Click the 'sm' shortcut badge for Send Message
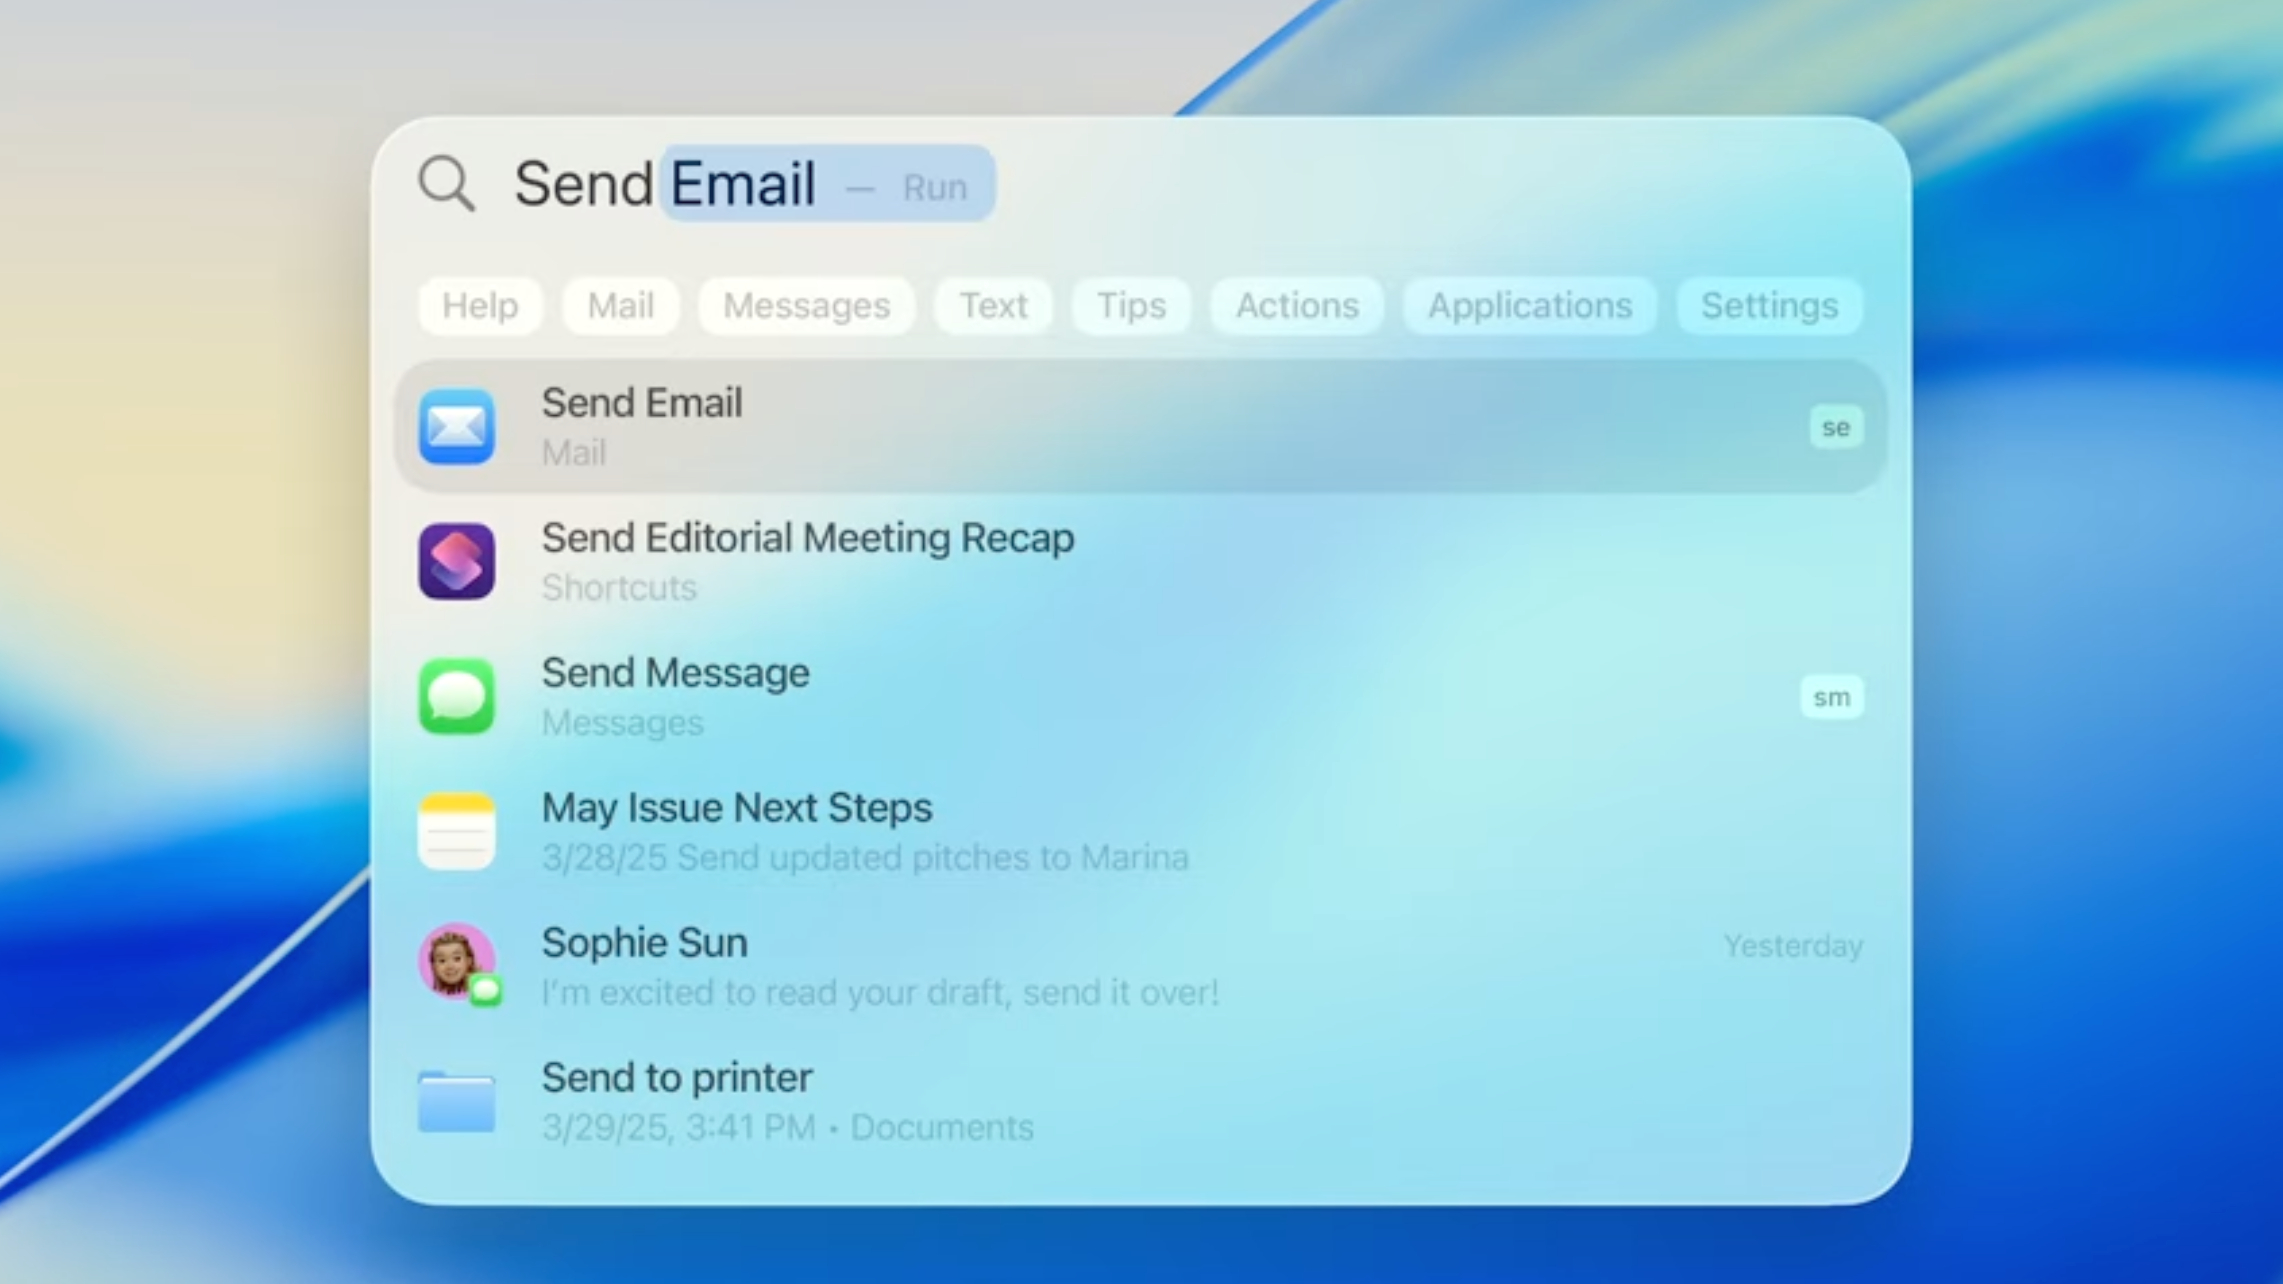Image resolution: width=2283 pixels, height=1284 pixels. tap(1831, 697)
